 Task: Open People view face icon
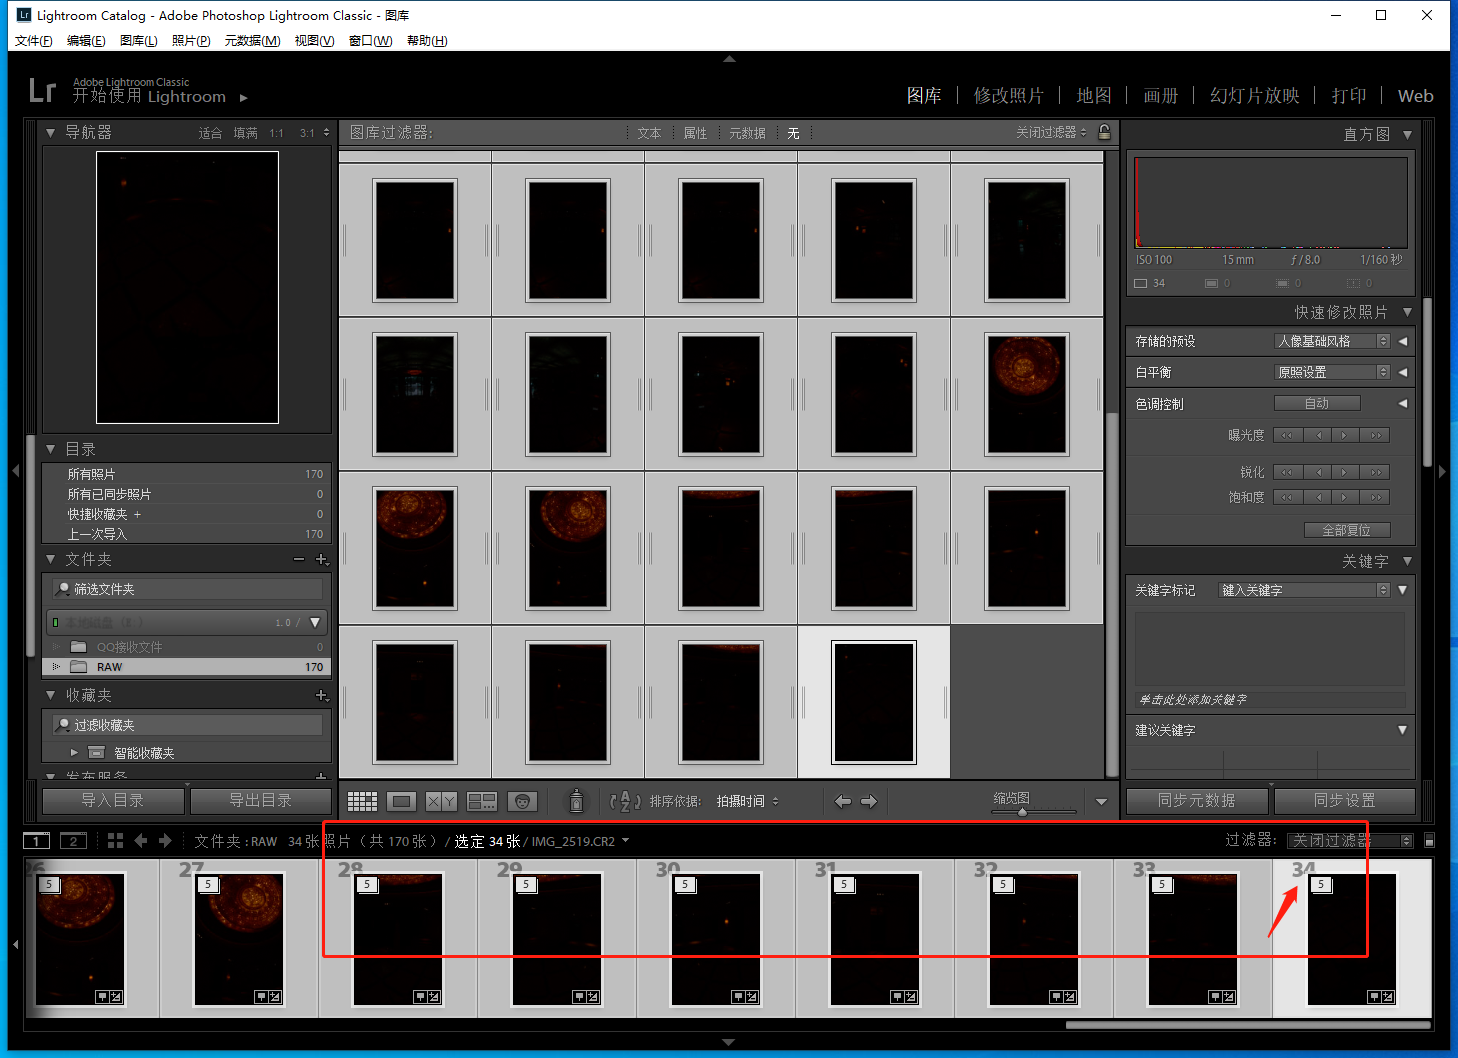point(522,801)
